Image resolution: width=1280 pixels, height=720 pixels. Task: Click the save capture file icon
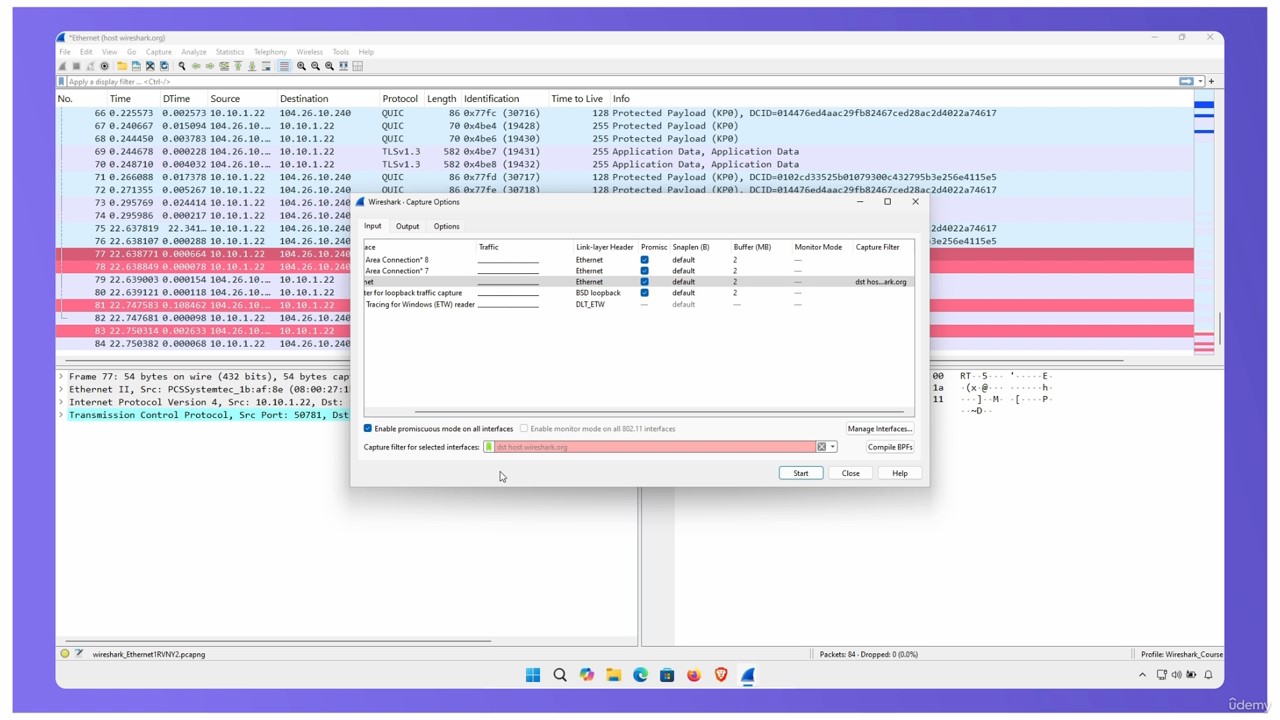pyautogui.click(x=136, y=66)
